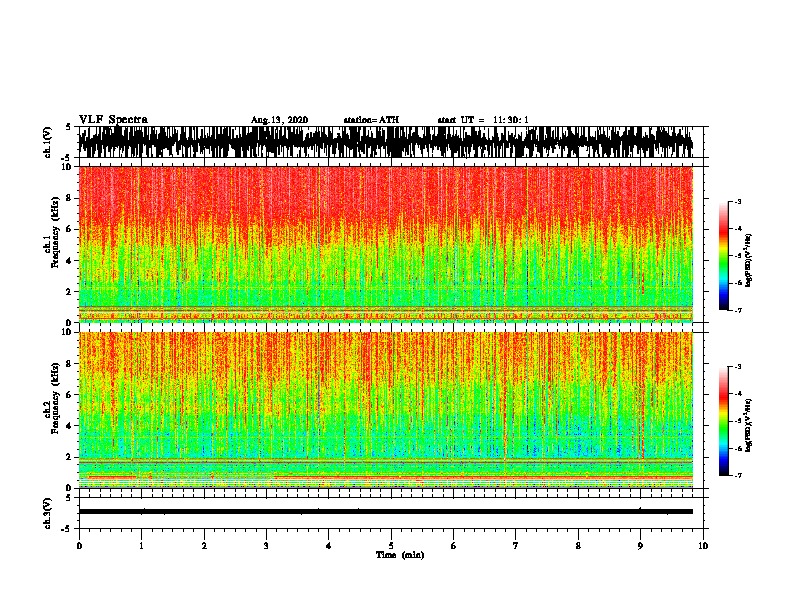Click the time axis tick label "7"
The width and height of the screenshot is (792, 612).
pyautogui.click(x=516, y=546)
